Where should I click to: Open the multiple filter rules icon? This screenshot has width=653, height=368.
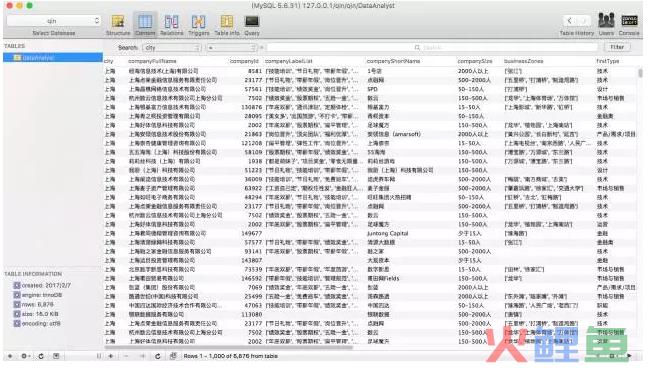(x=173, y=356)
